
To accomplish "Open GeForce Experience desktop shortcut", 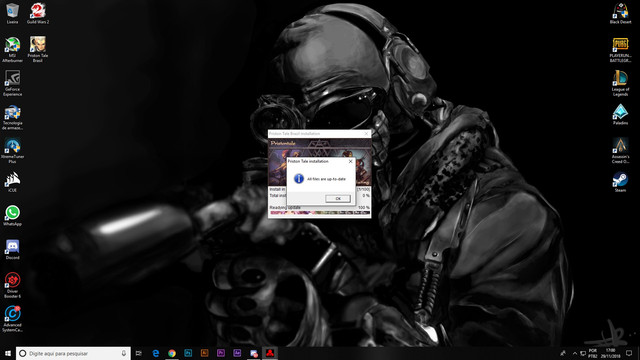I will point(12,83).
